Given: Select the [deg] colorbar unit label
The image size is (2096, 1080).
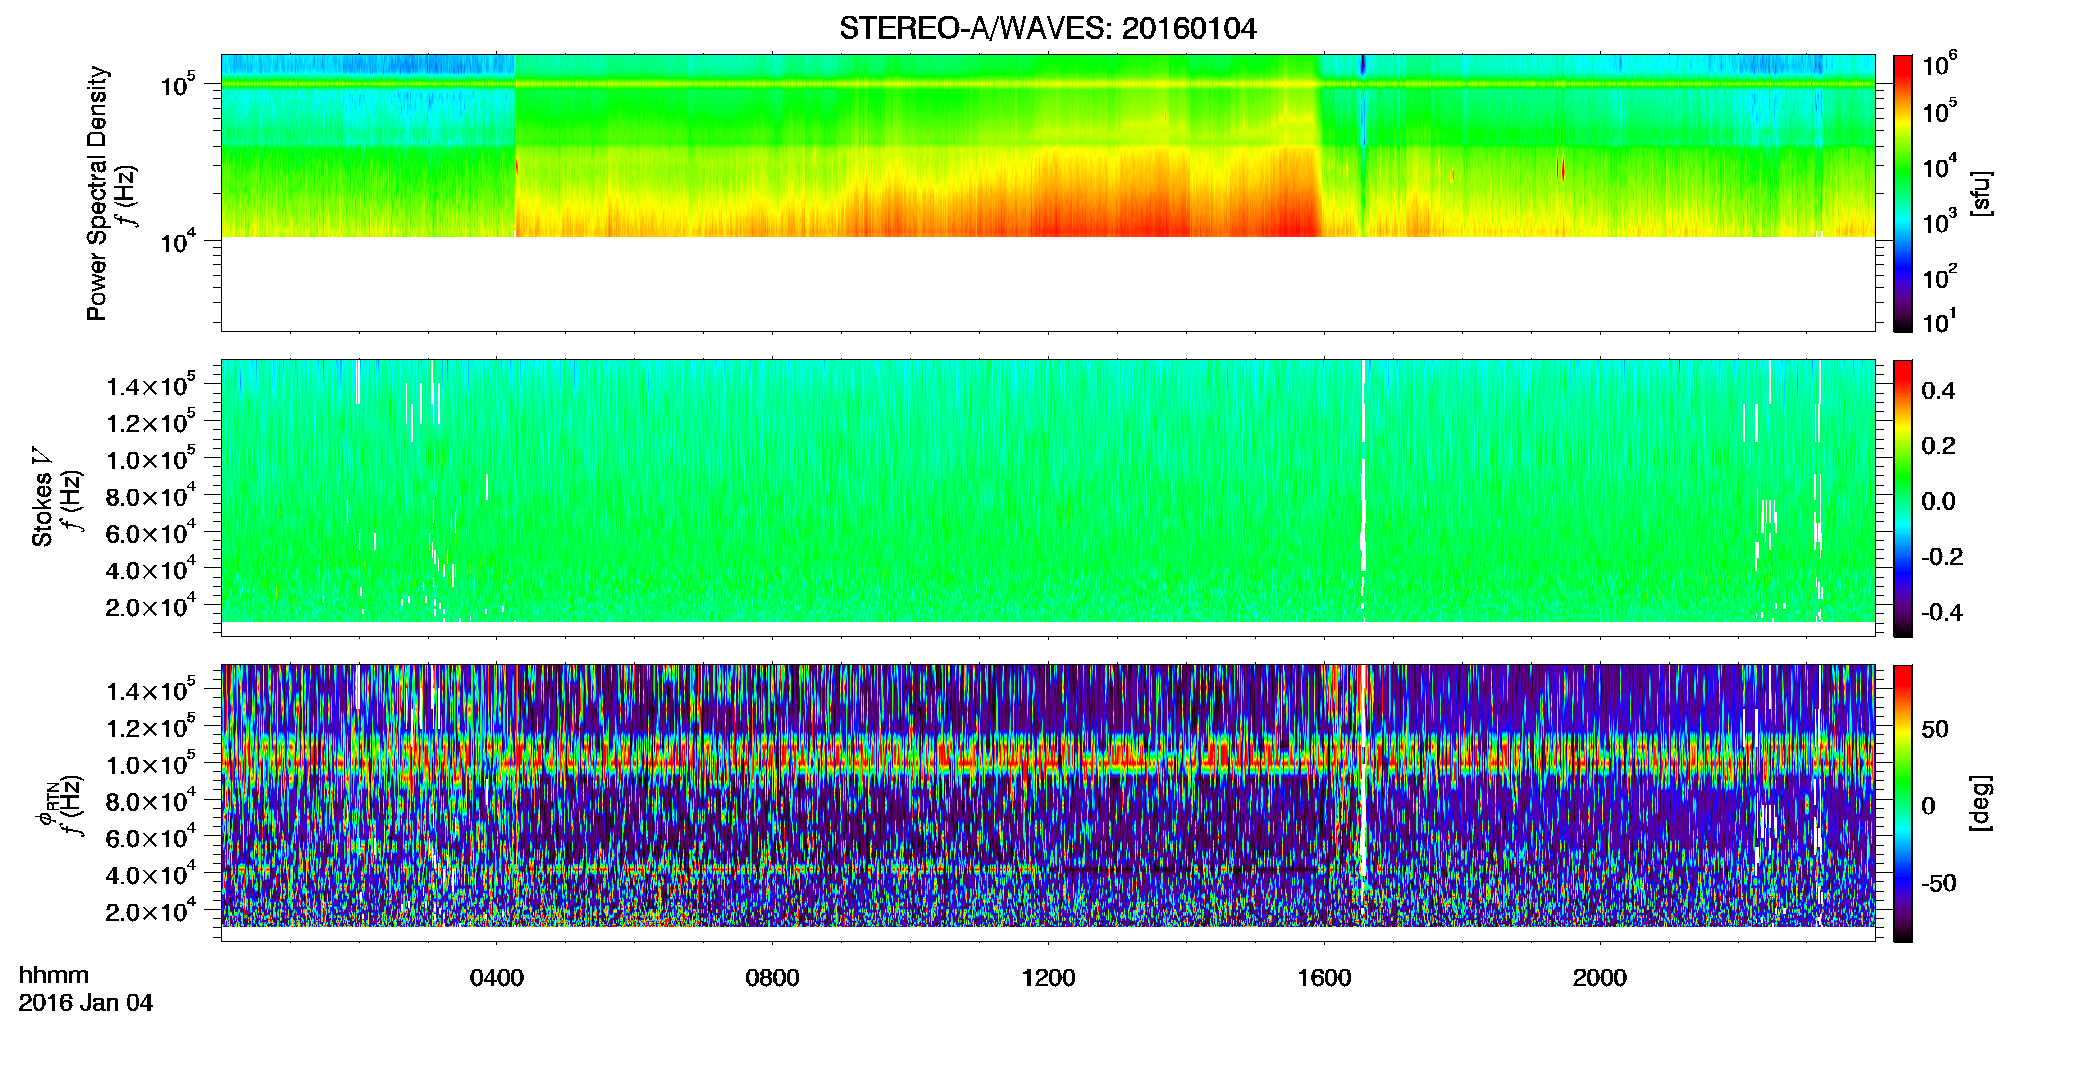Looking at the screenshot, I should 1981,803.
